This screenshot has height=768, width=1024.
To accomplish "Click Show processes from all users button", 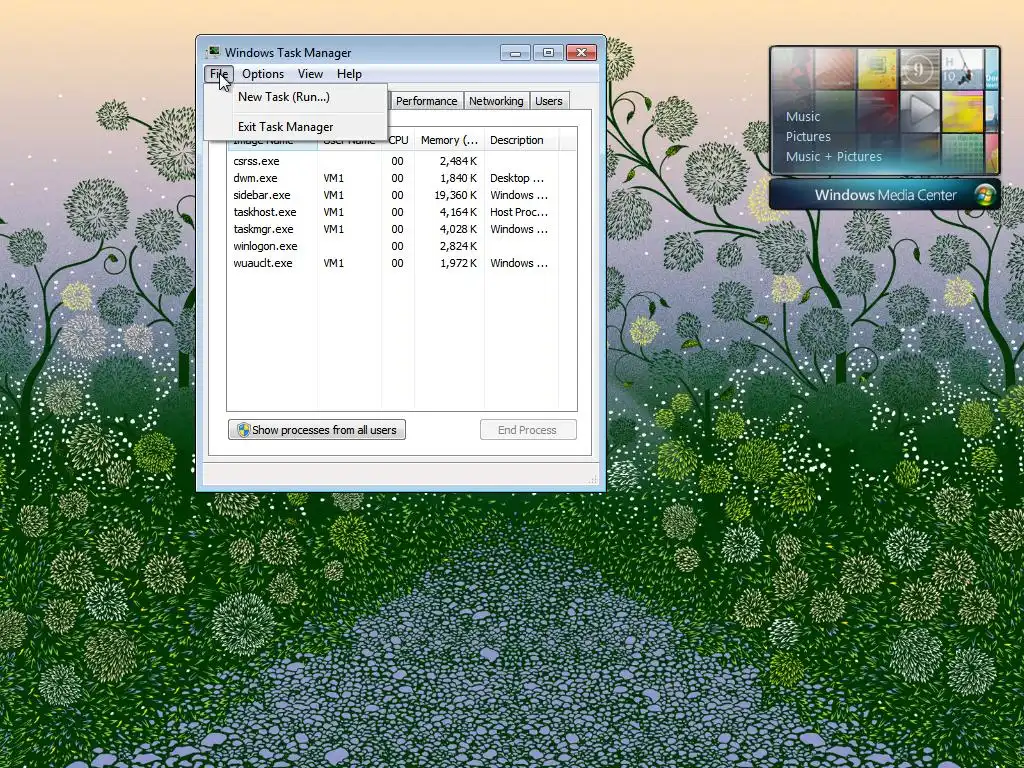I will (x=317, y=430).
